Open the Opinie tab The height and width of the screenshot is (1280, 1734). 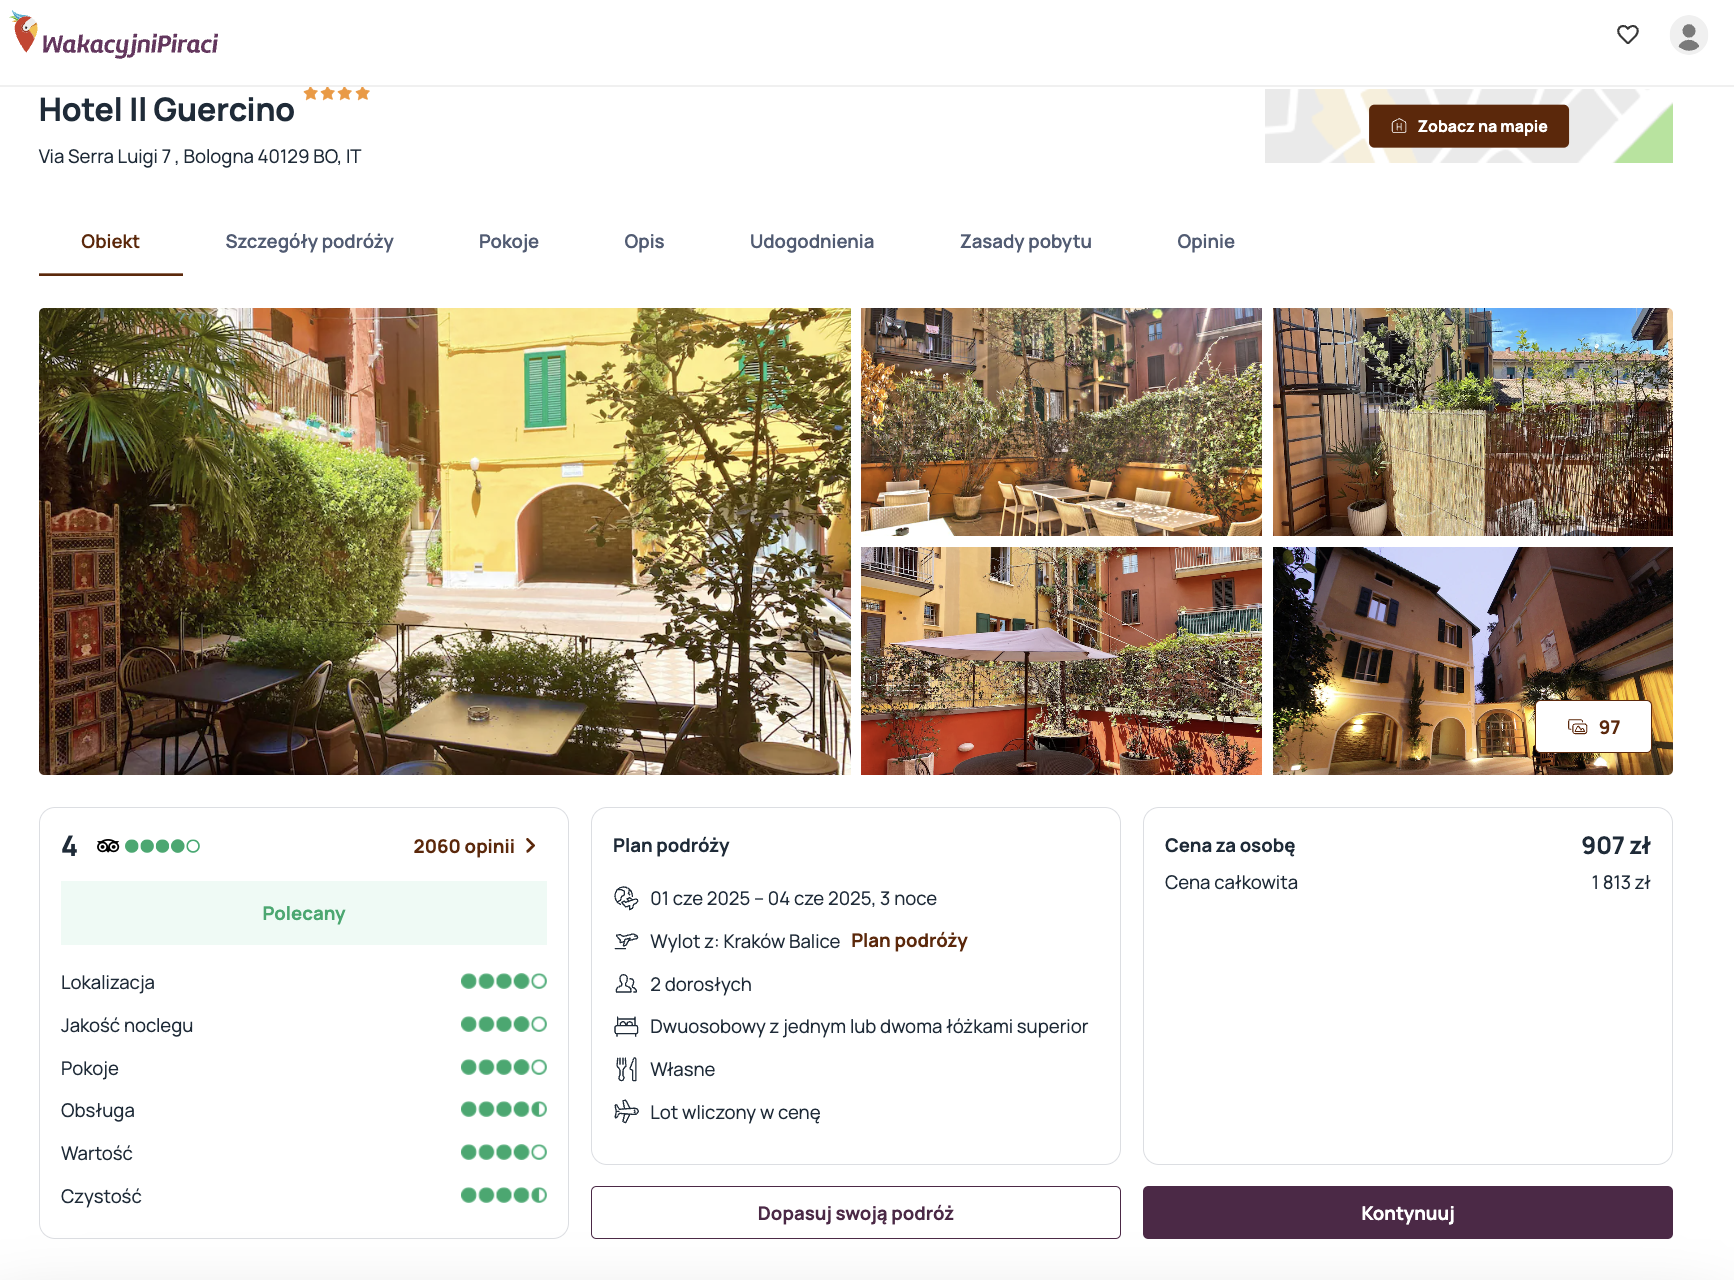tap(1206, 241)
